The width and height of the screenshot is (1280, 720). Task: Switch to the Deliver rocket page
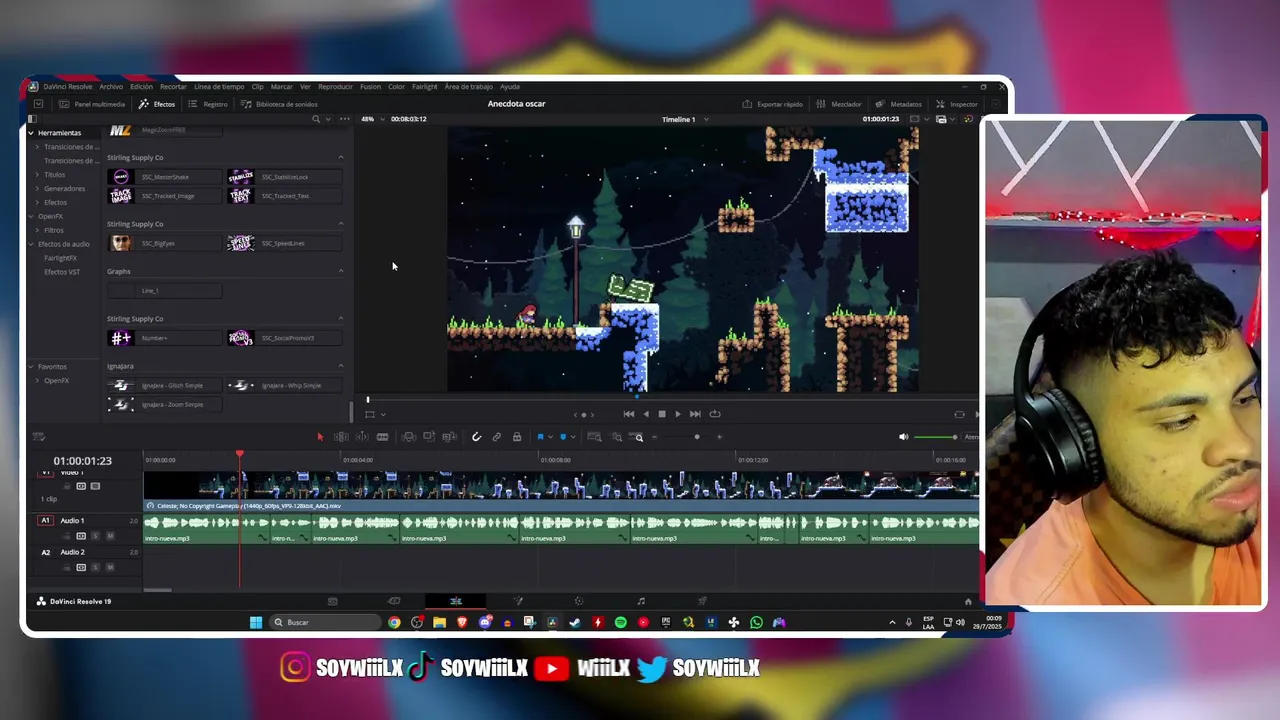coord(702,601)
